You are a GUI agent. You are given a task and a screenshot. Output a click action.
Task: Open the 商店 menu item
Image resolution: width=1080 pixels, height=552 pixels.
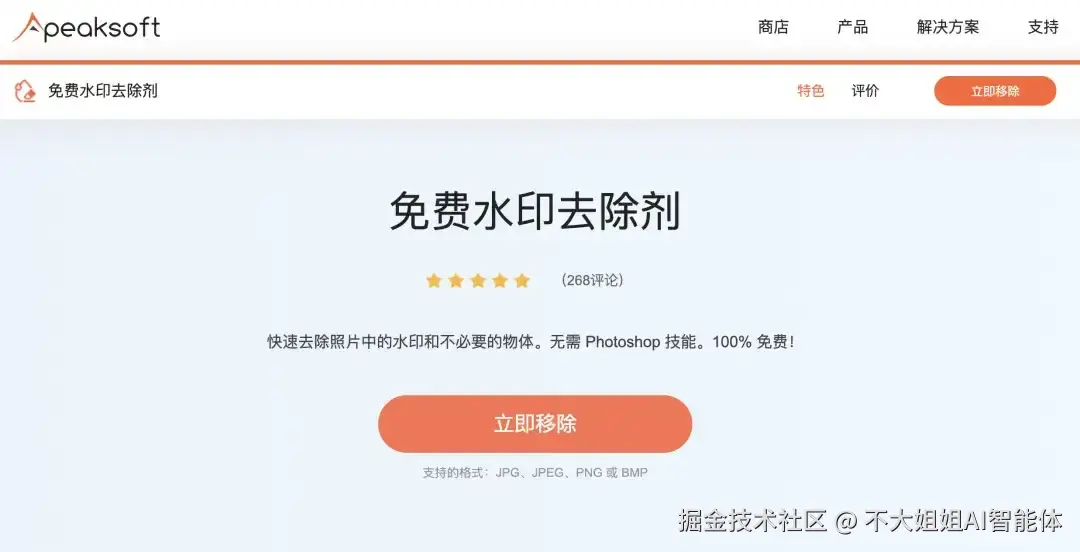773,27
